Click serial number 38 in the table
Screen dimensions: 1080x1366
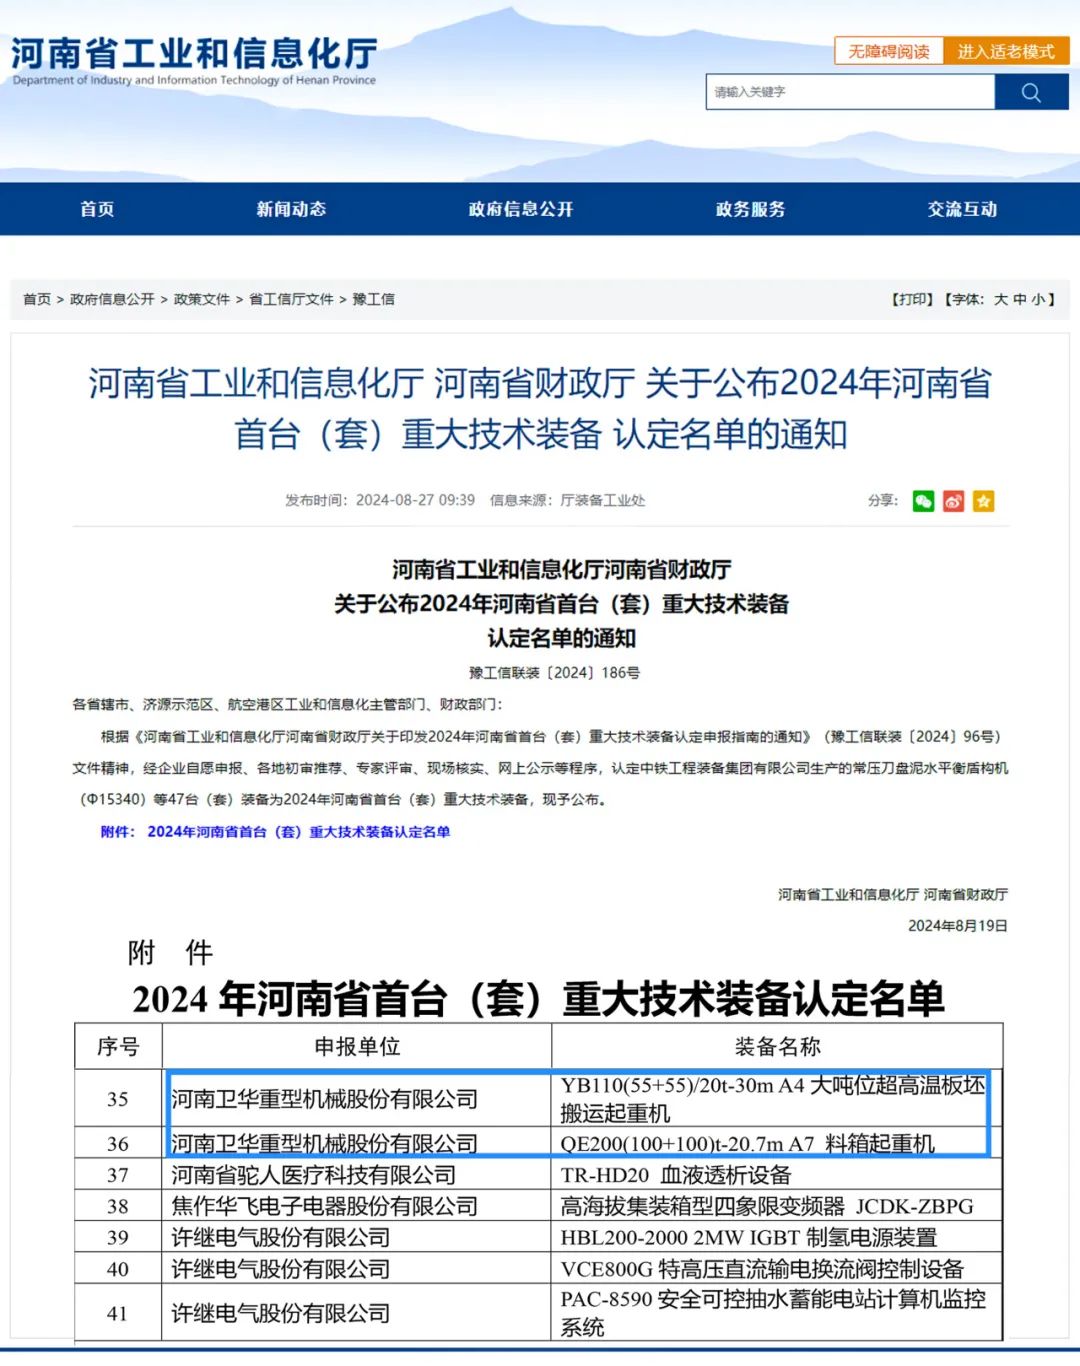click(x=118, y=1207)
